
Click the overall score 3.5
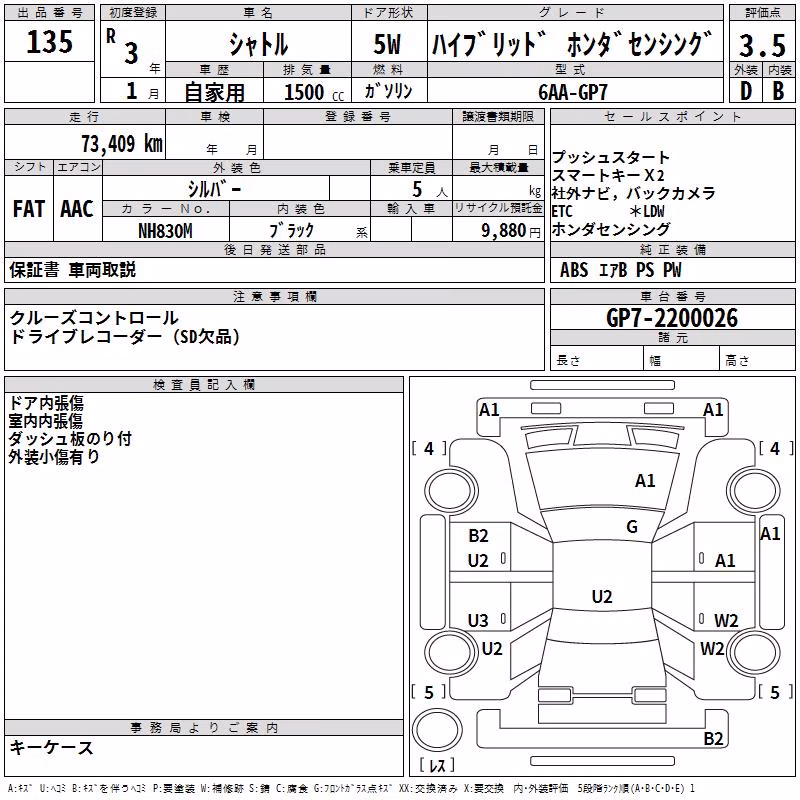pos(762,45)
